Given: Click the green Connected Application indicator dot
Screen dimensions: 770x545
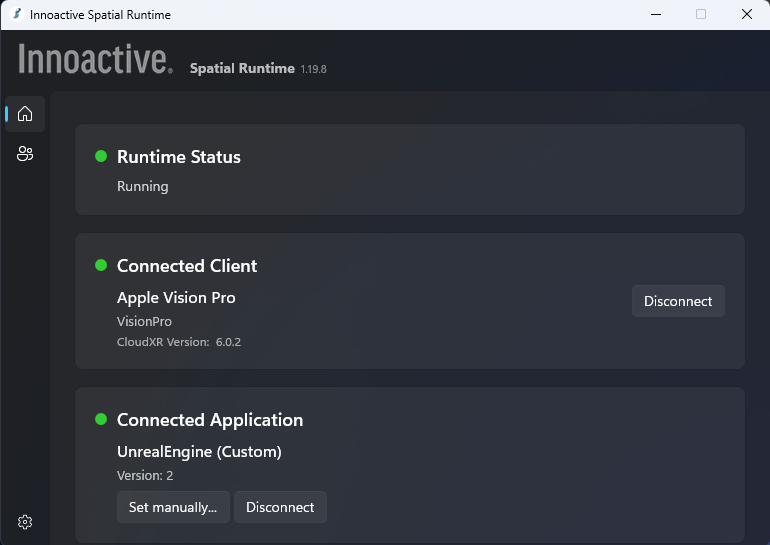Looking at the screenshot, I should coord(101,420).
